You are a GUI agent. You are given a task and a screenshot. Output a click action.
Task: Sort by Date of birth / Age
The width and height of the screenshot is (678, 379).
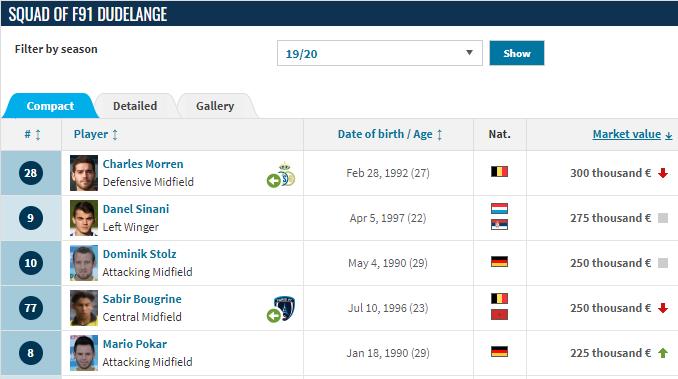(390, 134)
